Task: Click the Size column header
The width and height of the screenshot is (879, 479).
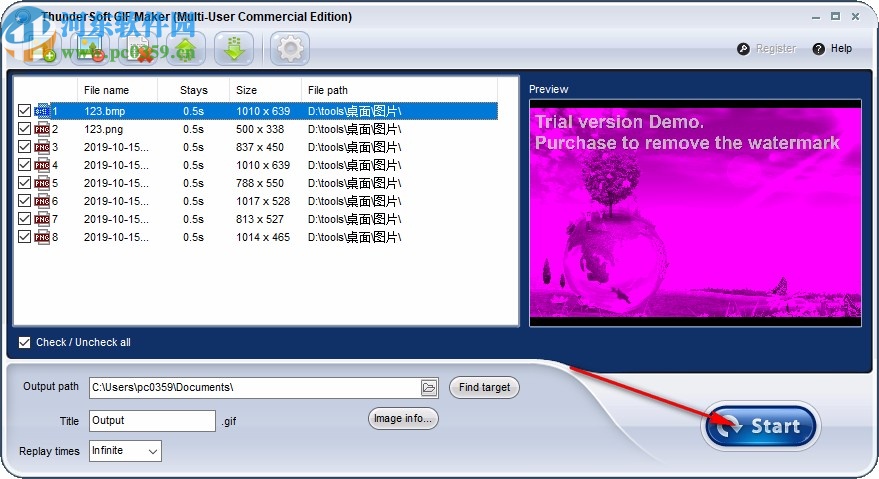Action: 265,90
